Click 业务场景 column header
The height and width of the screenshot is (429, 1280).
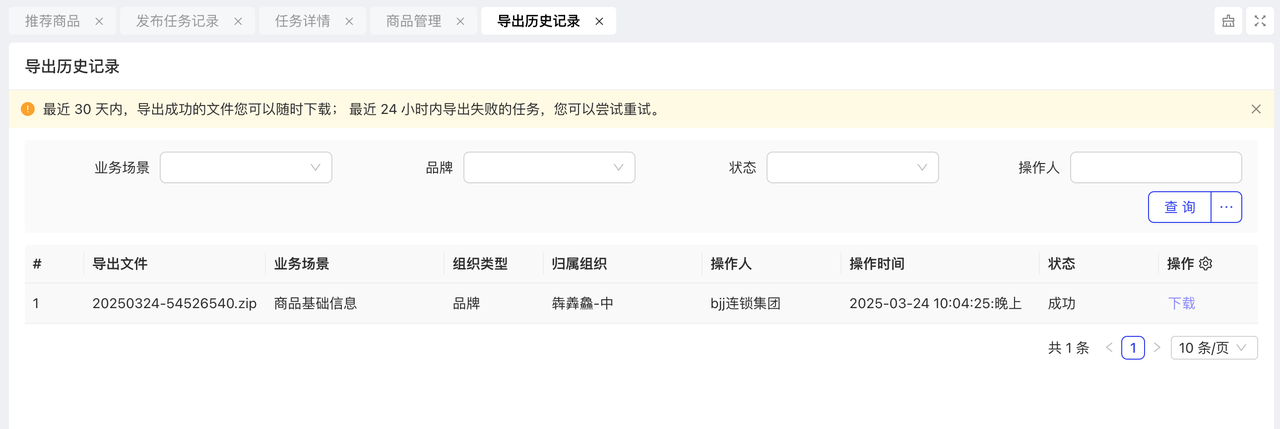click(x=302, y=264)
